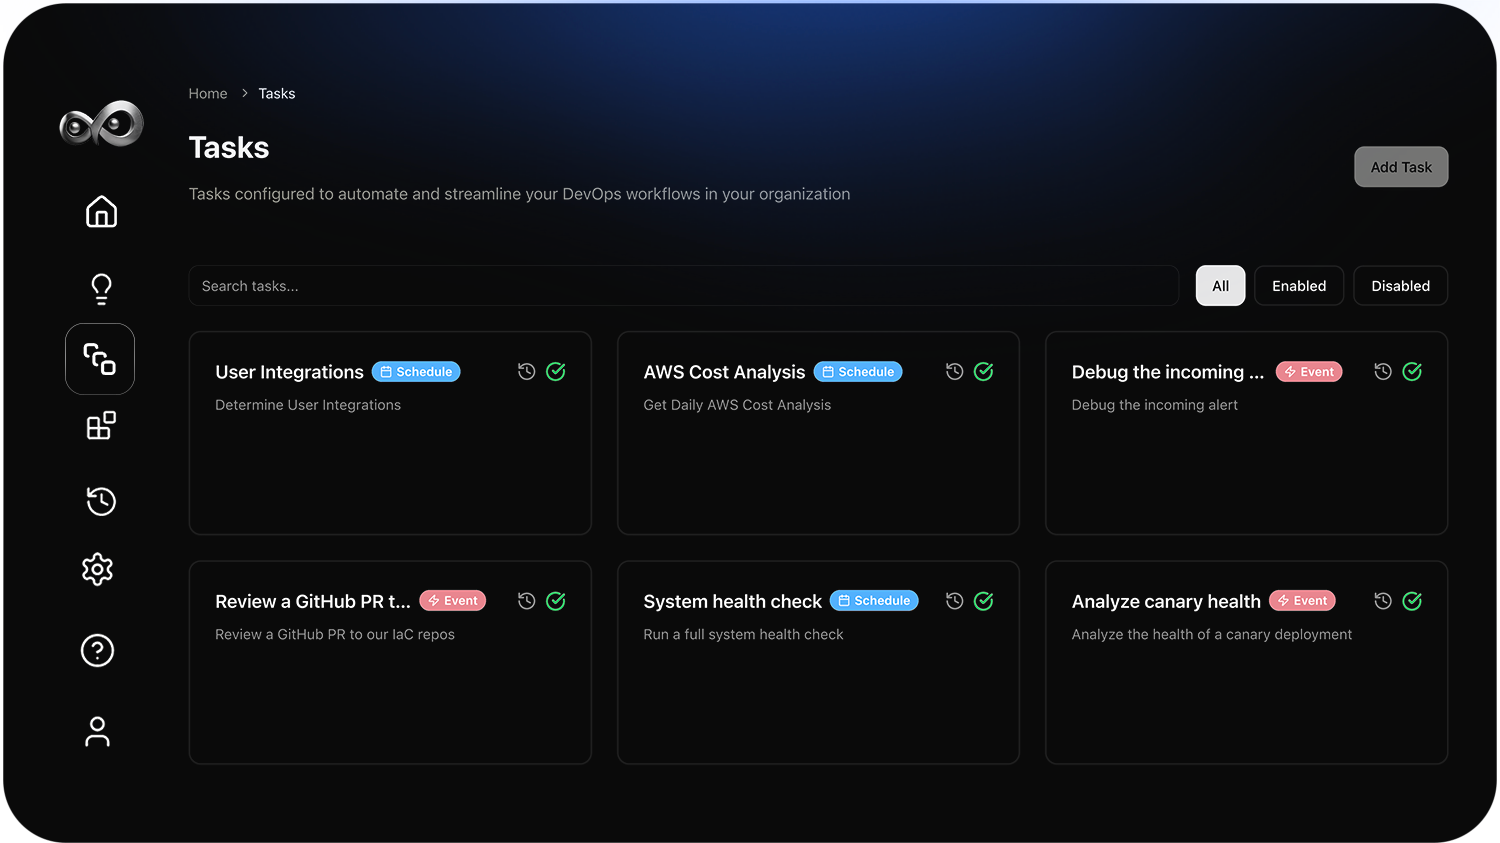Viewport: 1500px width, 843px height.
Task: Click the Tasks breadcrumb
Action: coord(277,93)
